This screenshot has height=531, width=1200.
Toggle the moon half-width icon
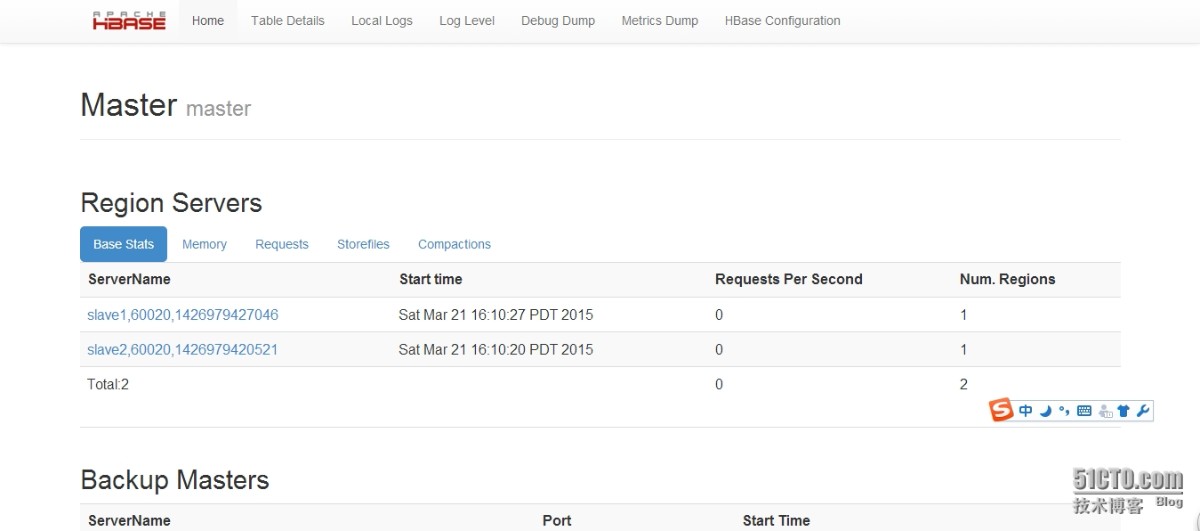pyautogui.click(x=1045, y=411)
